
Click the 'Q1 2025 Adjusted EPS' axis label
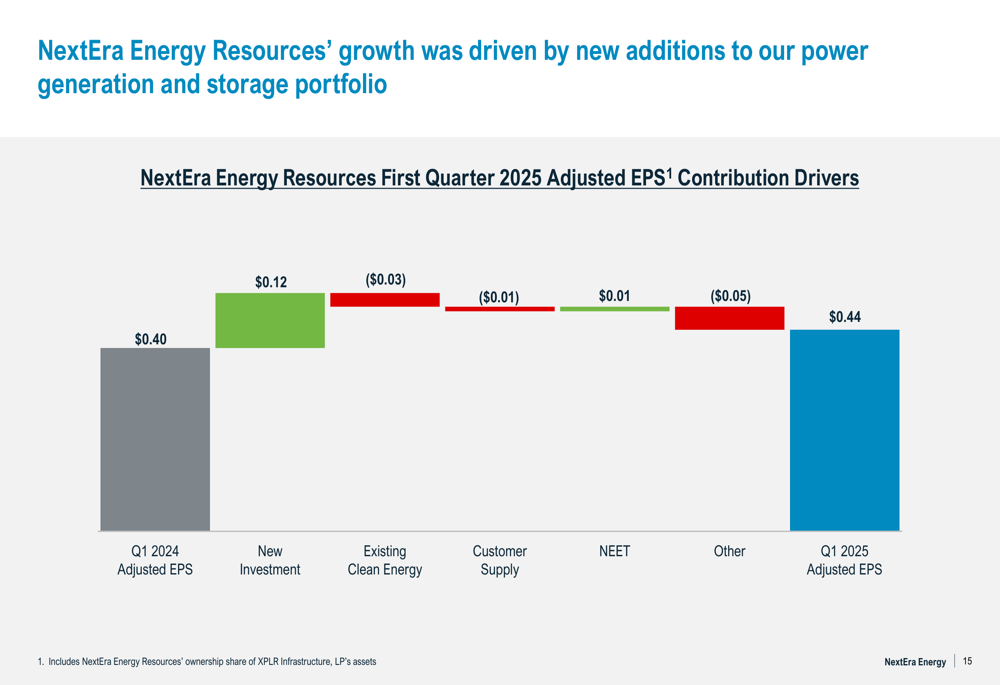[x=844, y=560]
